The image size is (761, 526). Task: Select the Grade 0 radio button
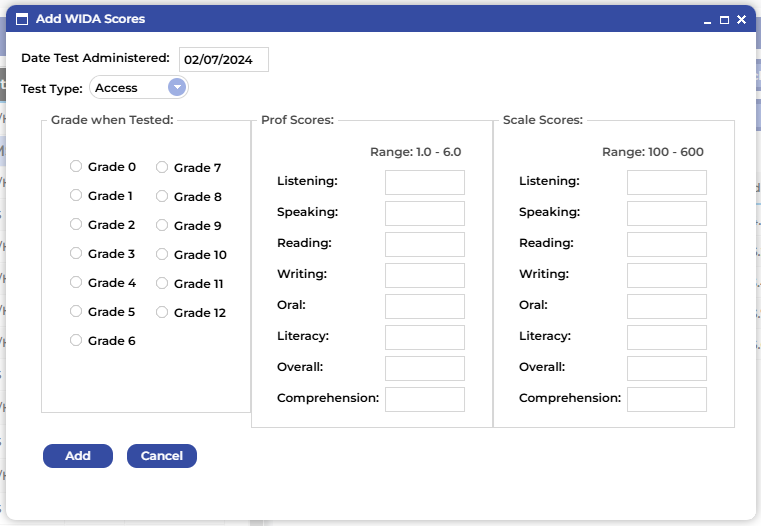tap(76, 167)
